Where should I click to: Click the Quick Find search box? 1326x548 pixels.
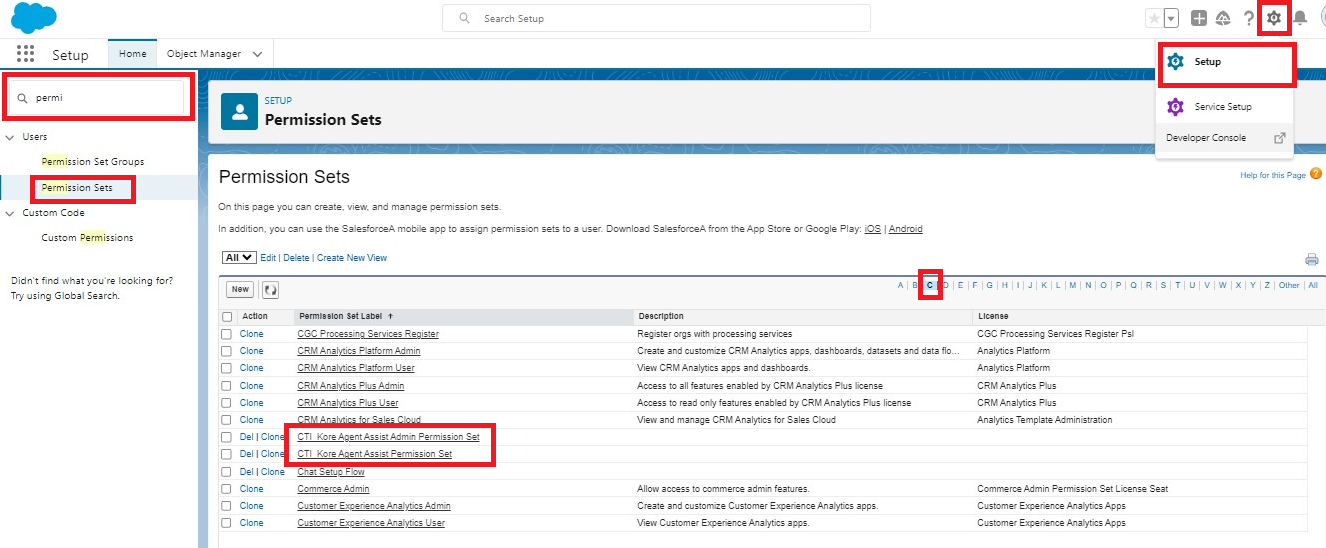(x=100, y=98)
